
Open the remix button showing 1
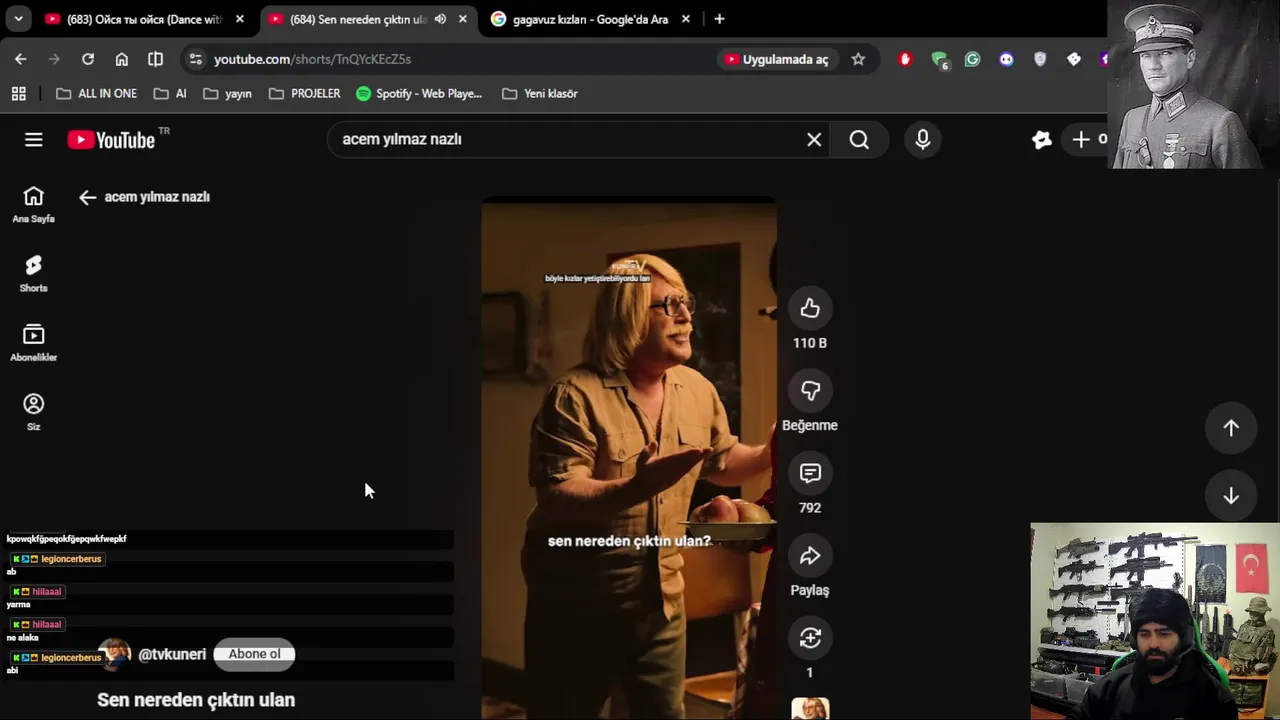(809, 638)
